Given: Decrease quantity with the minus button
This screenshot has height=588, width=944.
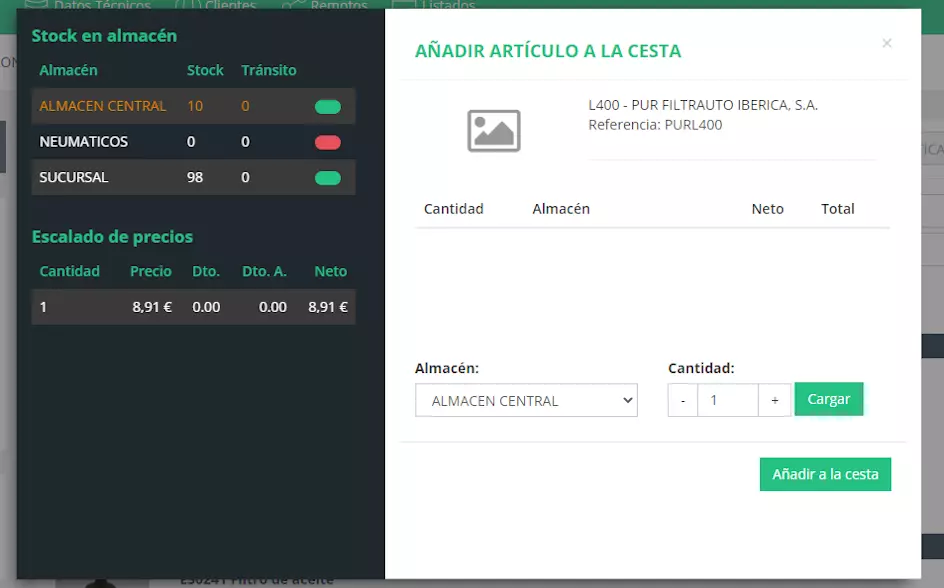Looking at the screenshot, I should 682,400.
